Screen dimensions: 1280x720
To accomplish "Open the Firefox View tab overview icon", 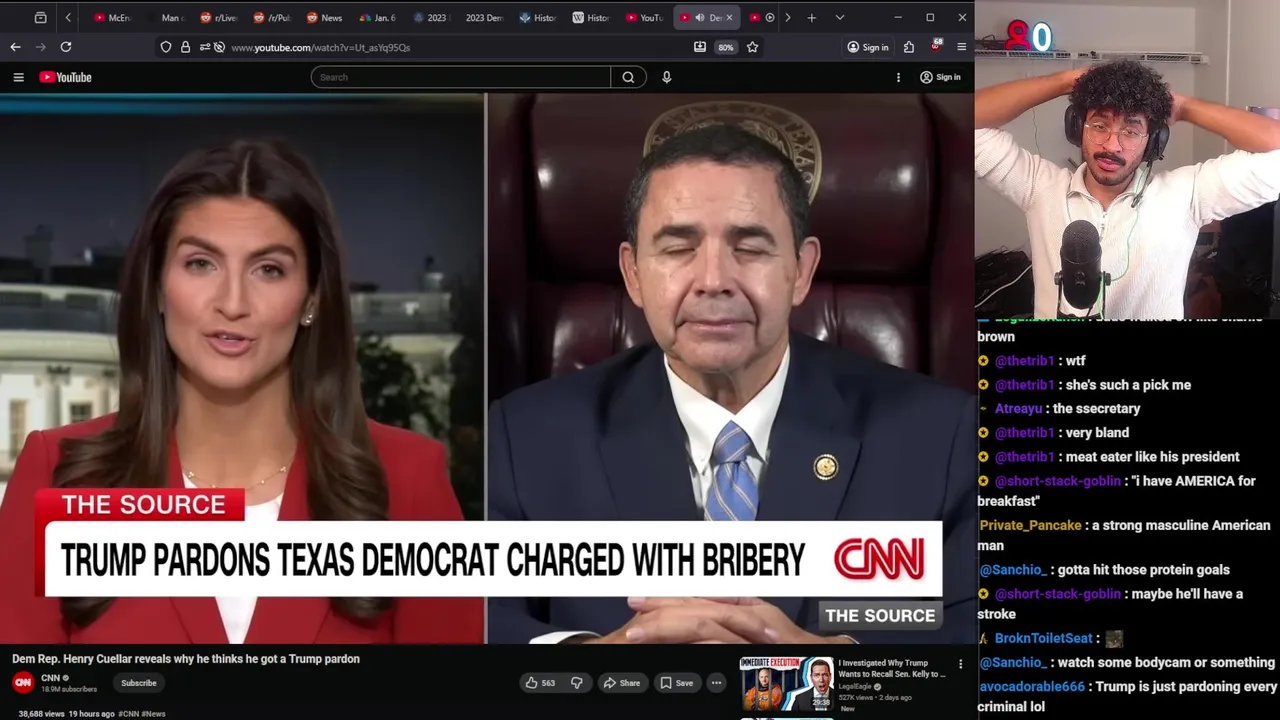I will click(40, 17).
